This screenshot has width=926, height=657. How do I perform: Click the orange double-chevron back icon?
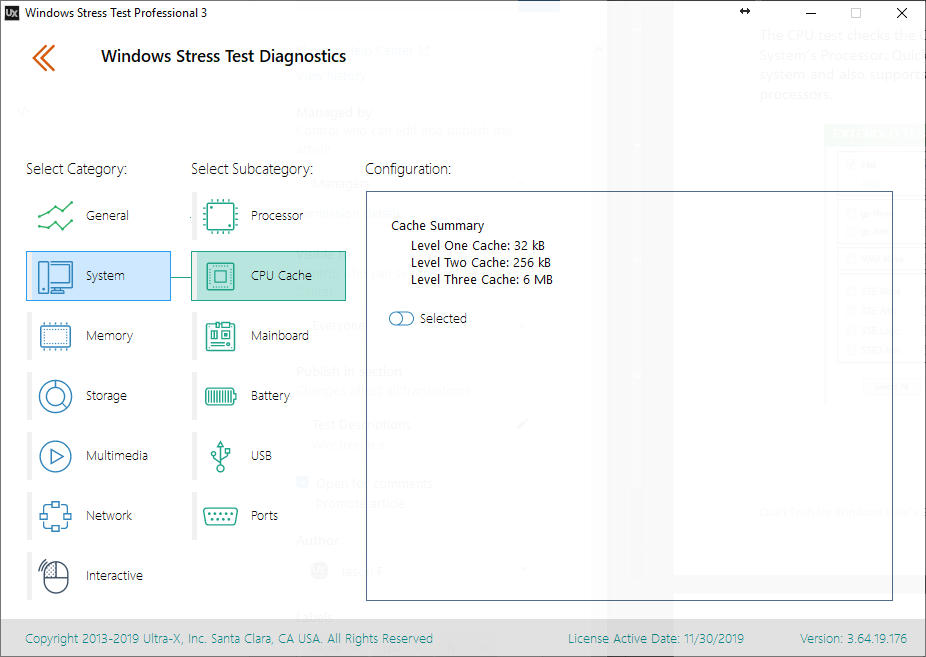(44, 58)
